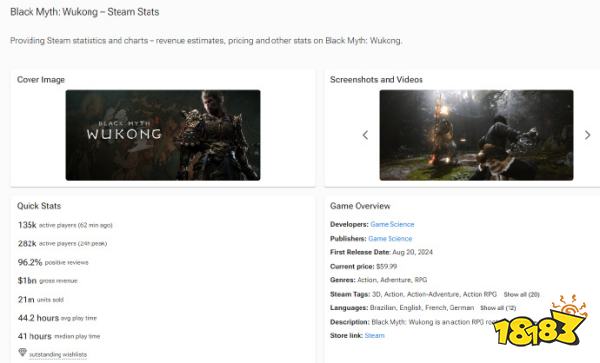Screen dimensions: 600x363
Task: Click the 135k active players stat
Action: tap(65, 225)
